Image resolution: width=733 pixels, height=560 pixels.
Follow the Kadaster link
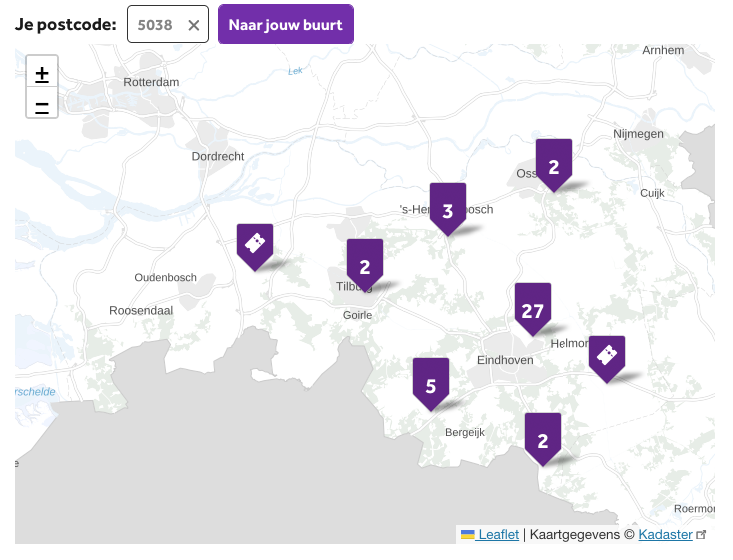[665, 535]
